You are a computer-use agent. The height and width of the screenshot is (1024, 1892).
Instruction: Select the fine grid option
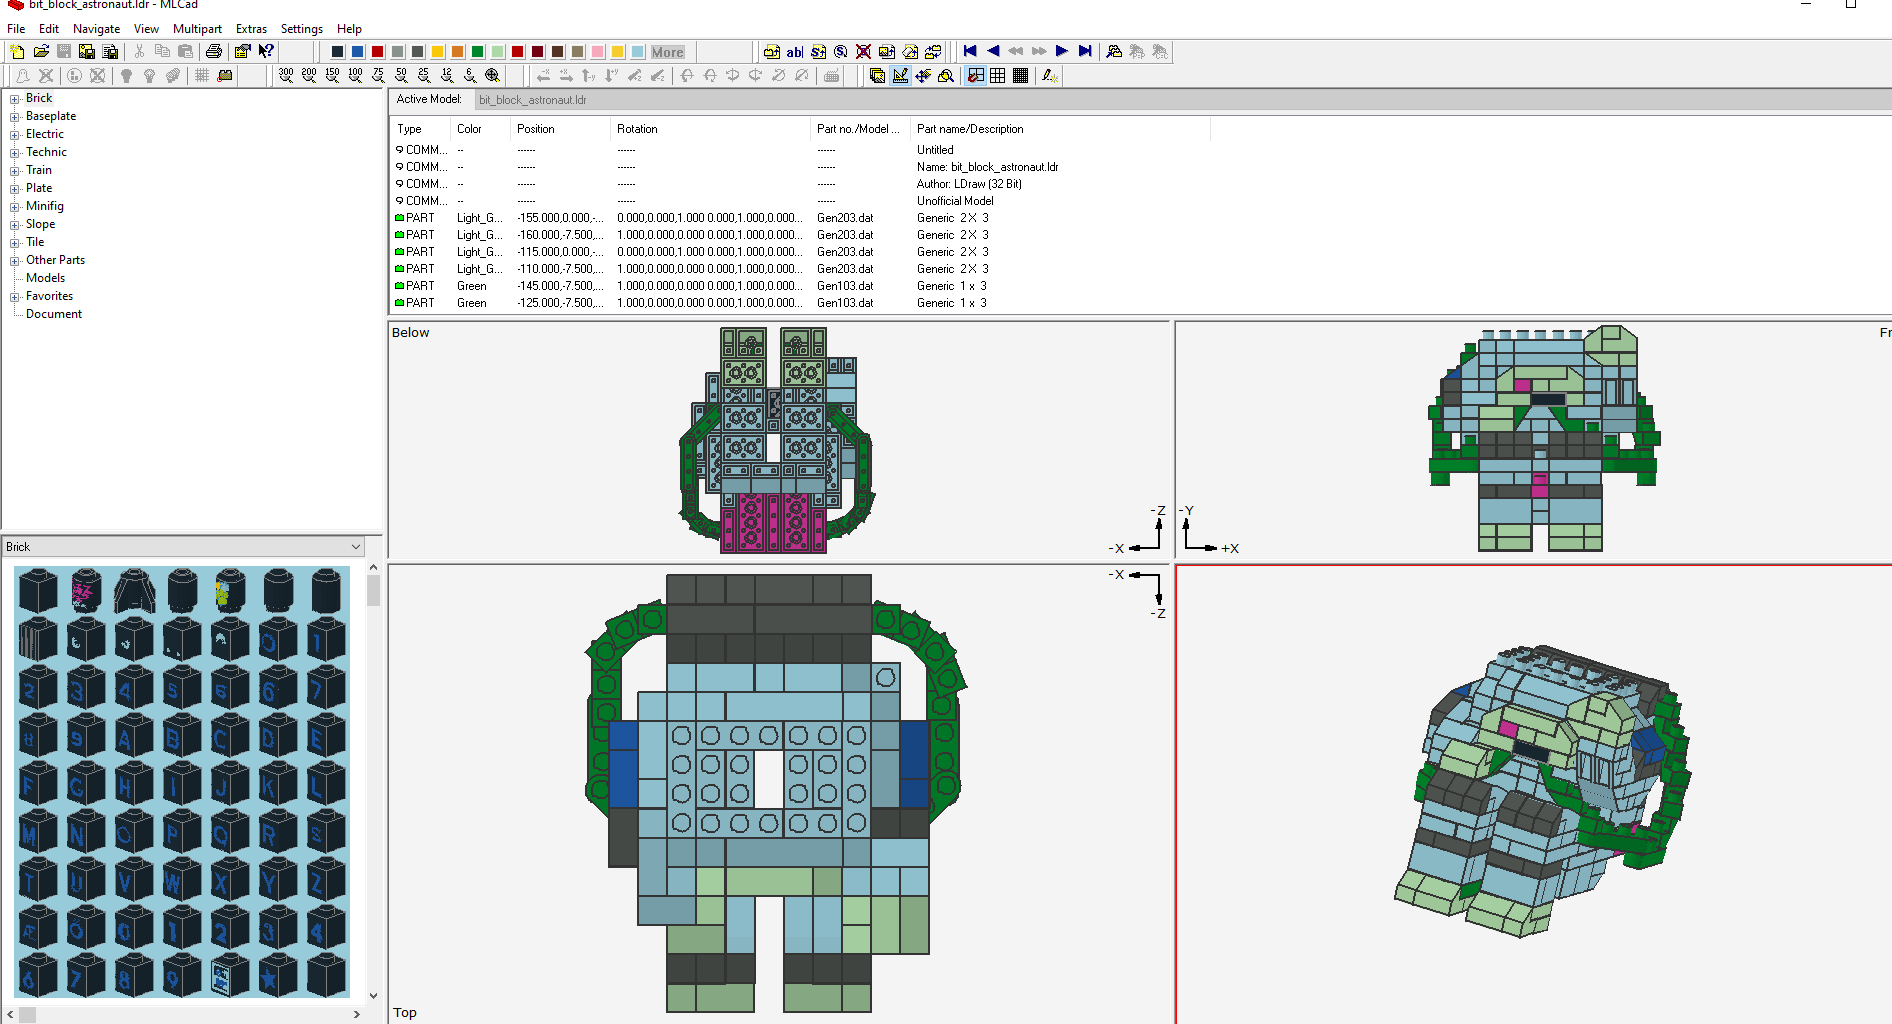(x=1021, y=76)
